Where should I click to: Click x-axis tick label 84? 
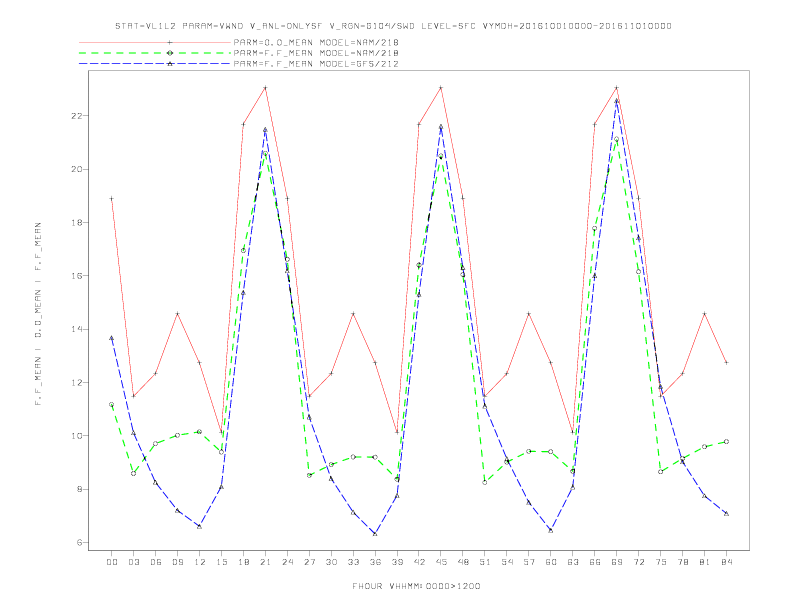tap(727, 562)
